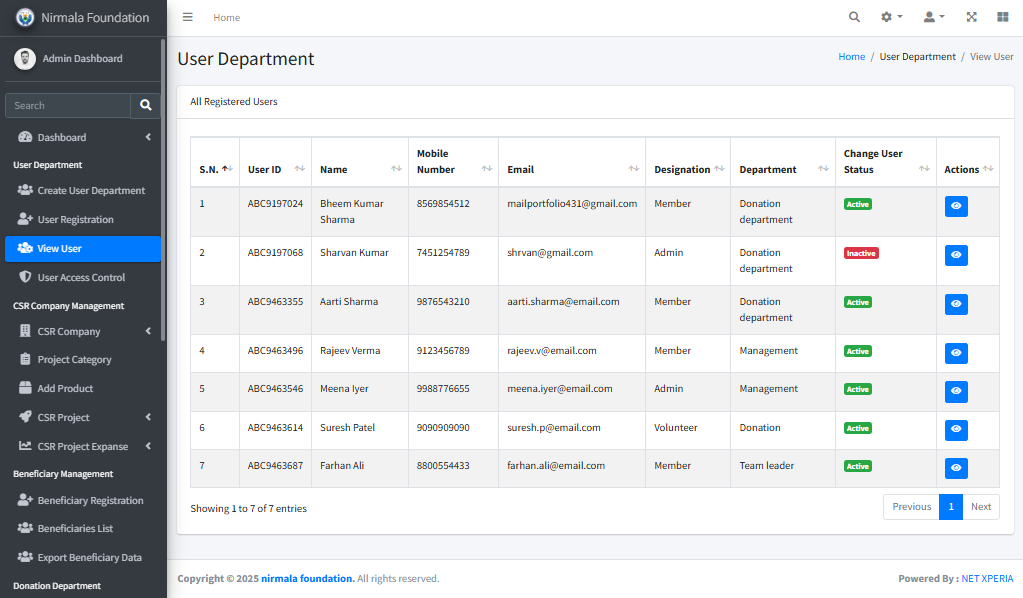Open the user profile dropdown in navbar
1023x598 pixels.
tap(933, 17)
